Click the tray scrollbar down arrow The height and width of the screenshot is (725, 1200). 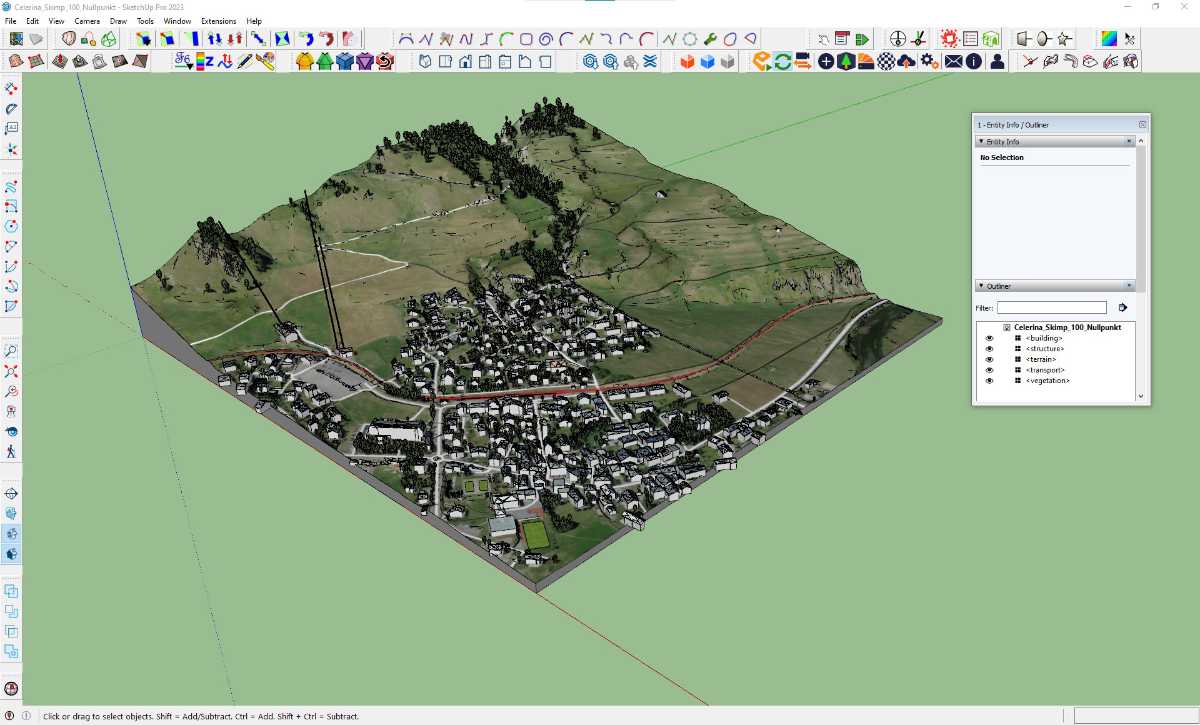(1141, 396)
